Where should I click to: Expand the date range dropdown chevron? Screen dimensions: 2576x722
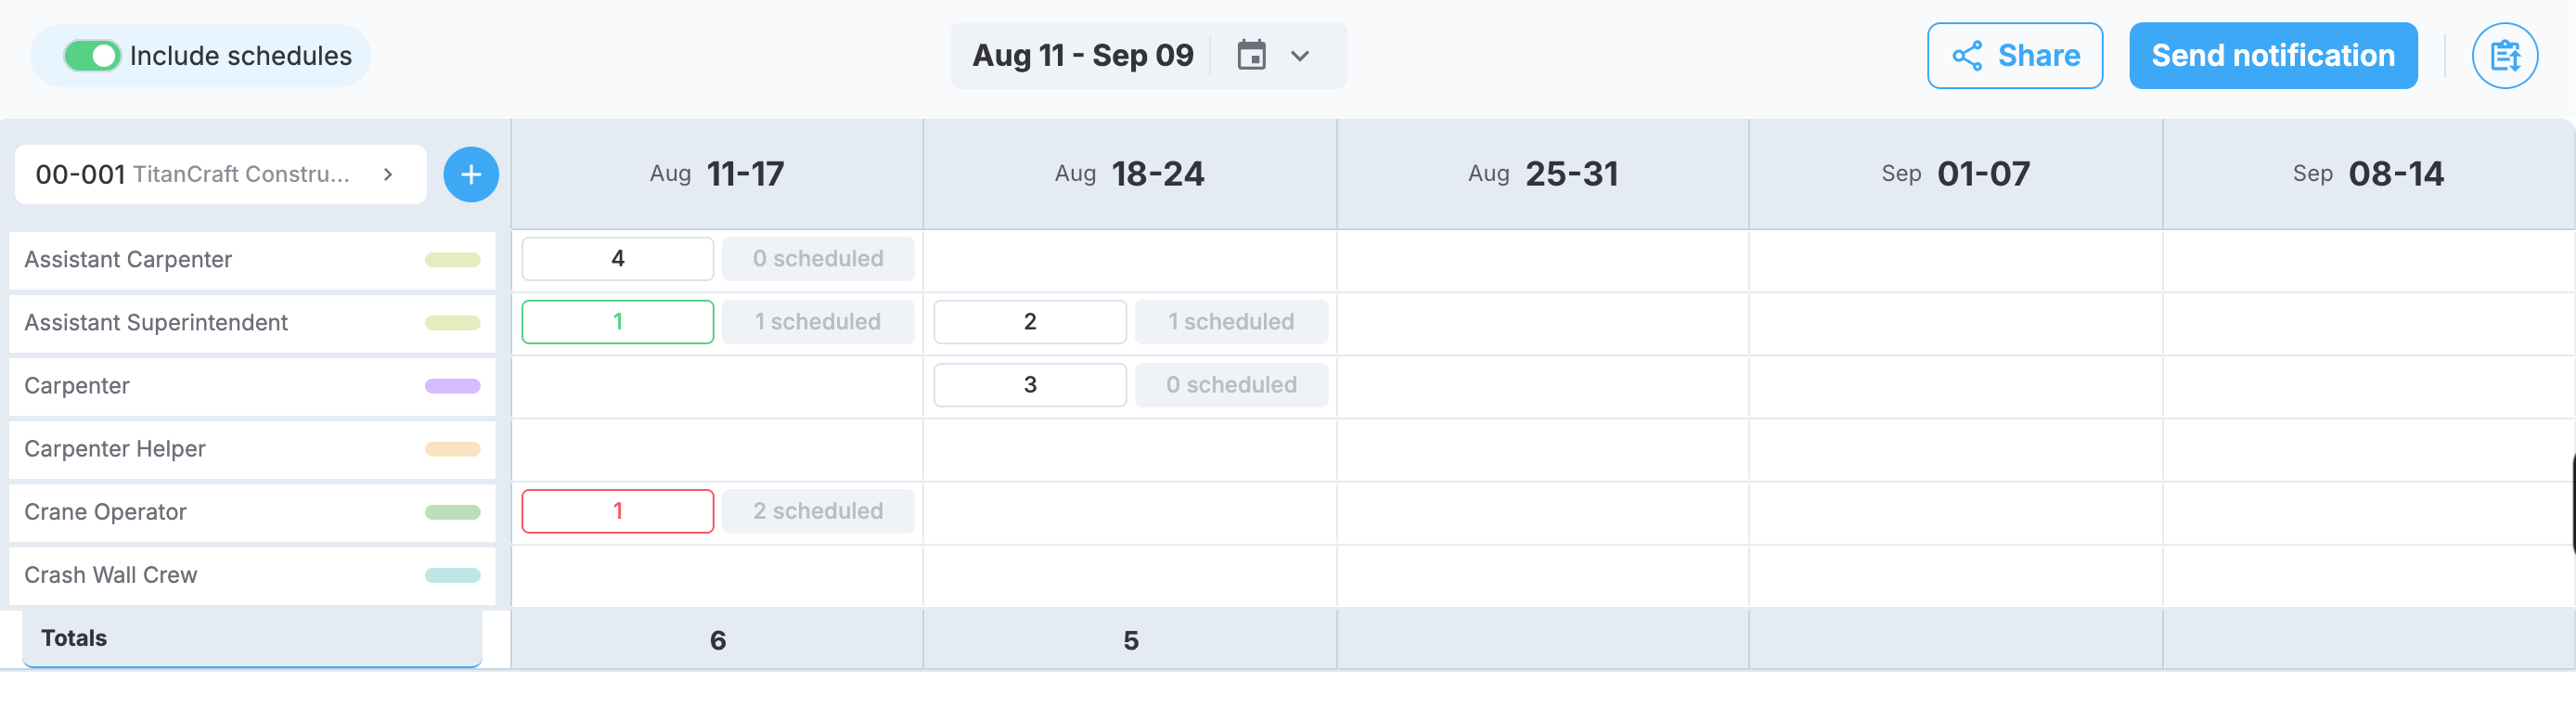click(x=1299, y=57)
